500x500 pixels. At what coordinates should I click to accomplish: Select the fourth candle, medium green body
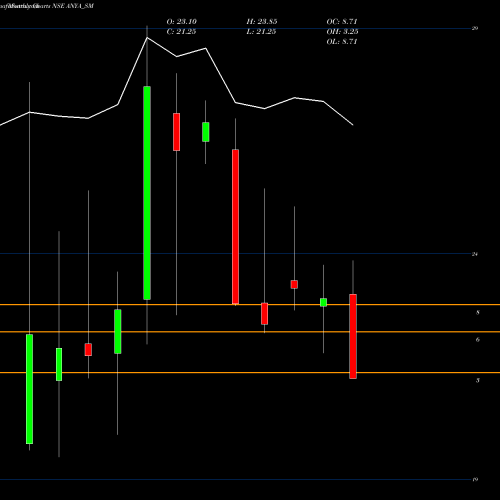point(118,331)
